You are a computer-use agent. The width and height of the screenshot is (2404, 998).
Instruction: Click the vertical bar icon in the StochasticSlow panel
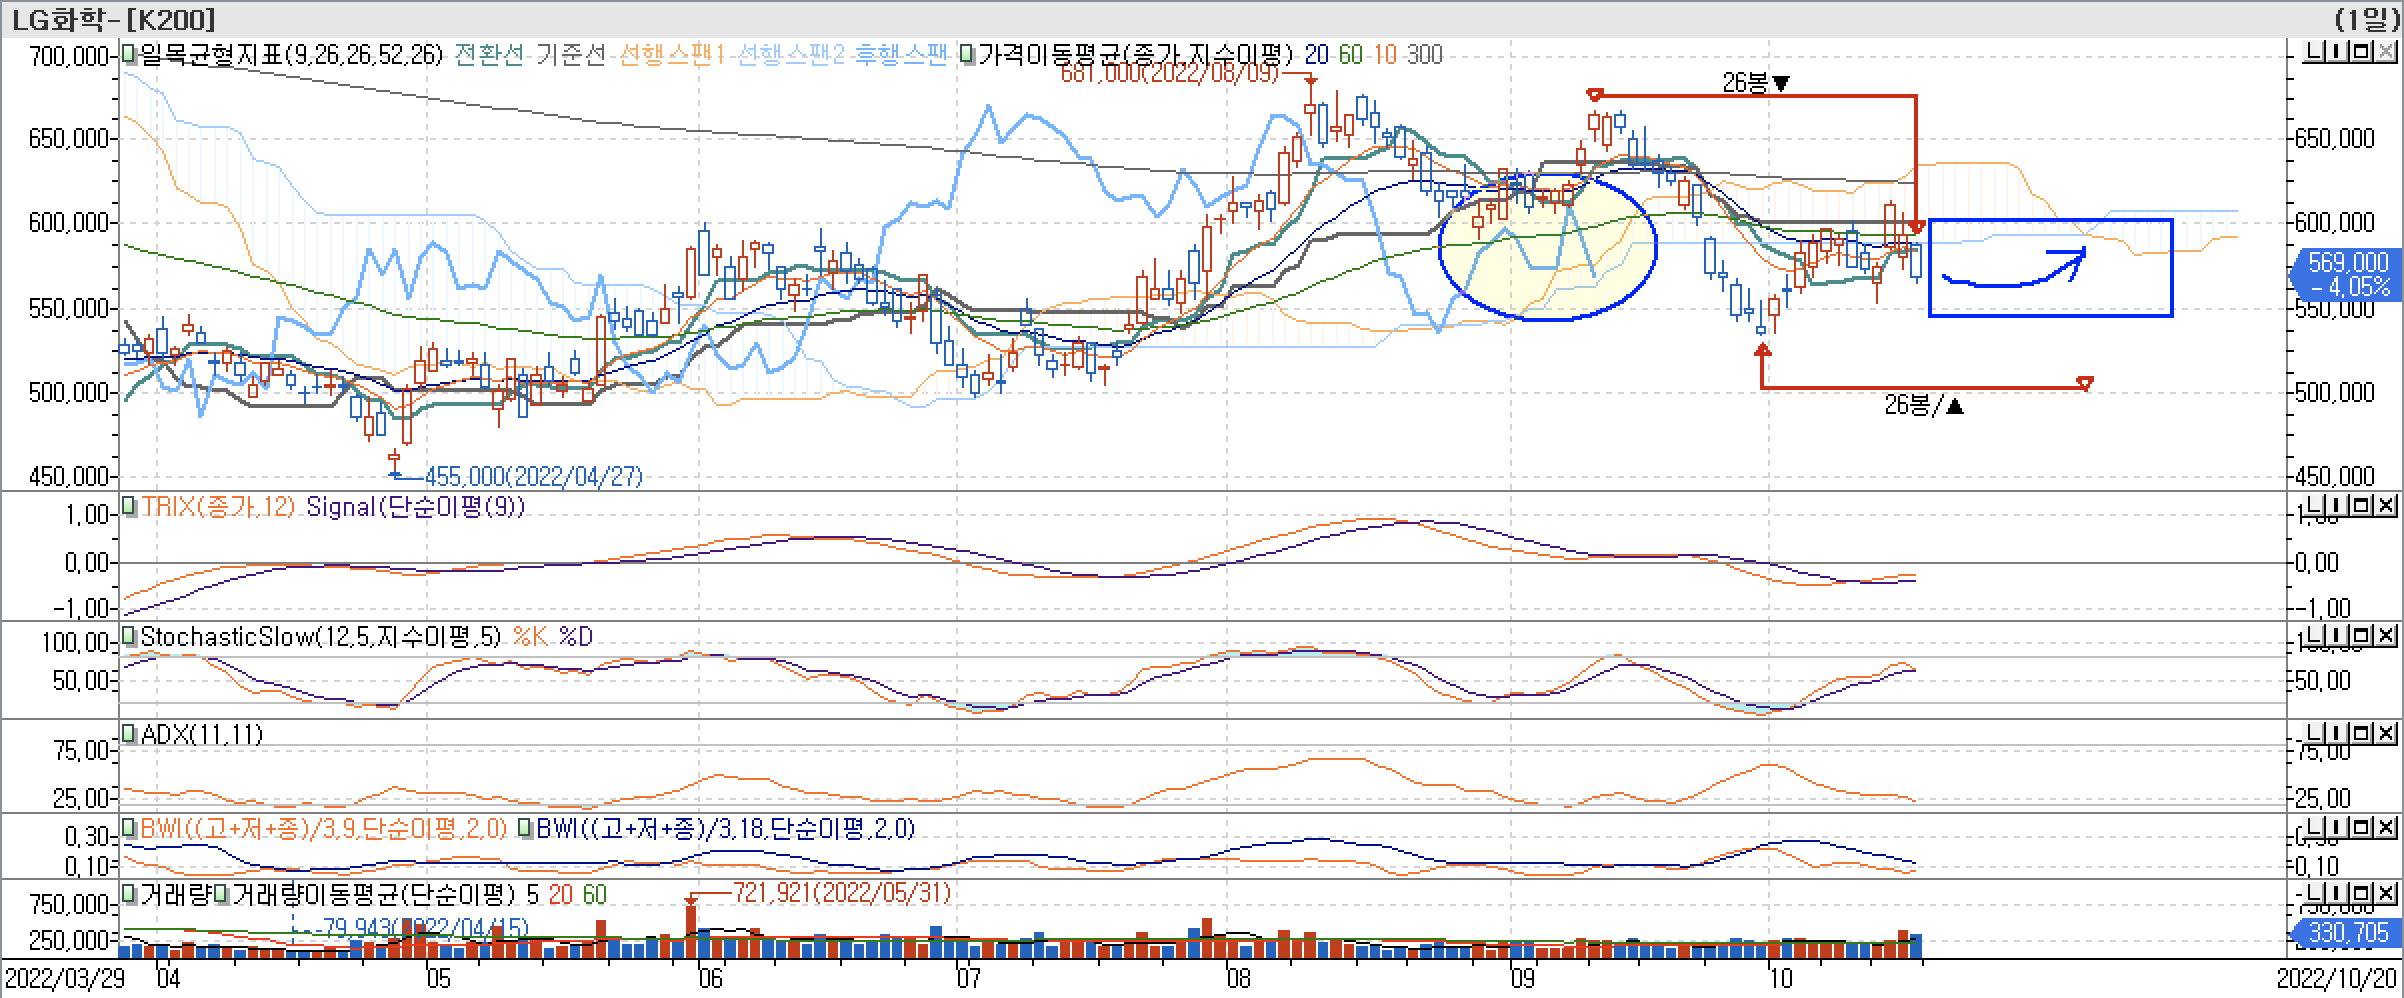point(2338,636)
